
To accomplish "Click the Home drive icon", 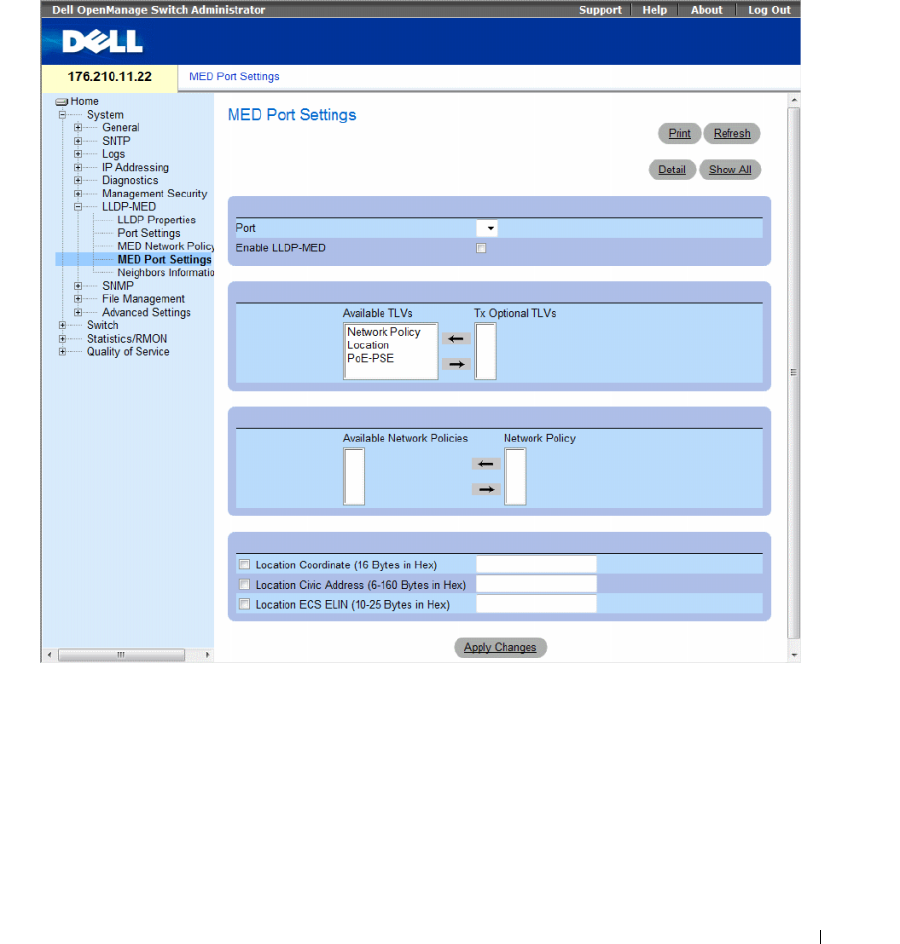I will pyautogui.click(x=61, y=102).
